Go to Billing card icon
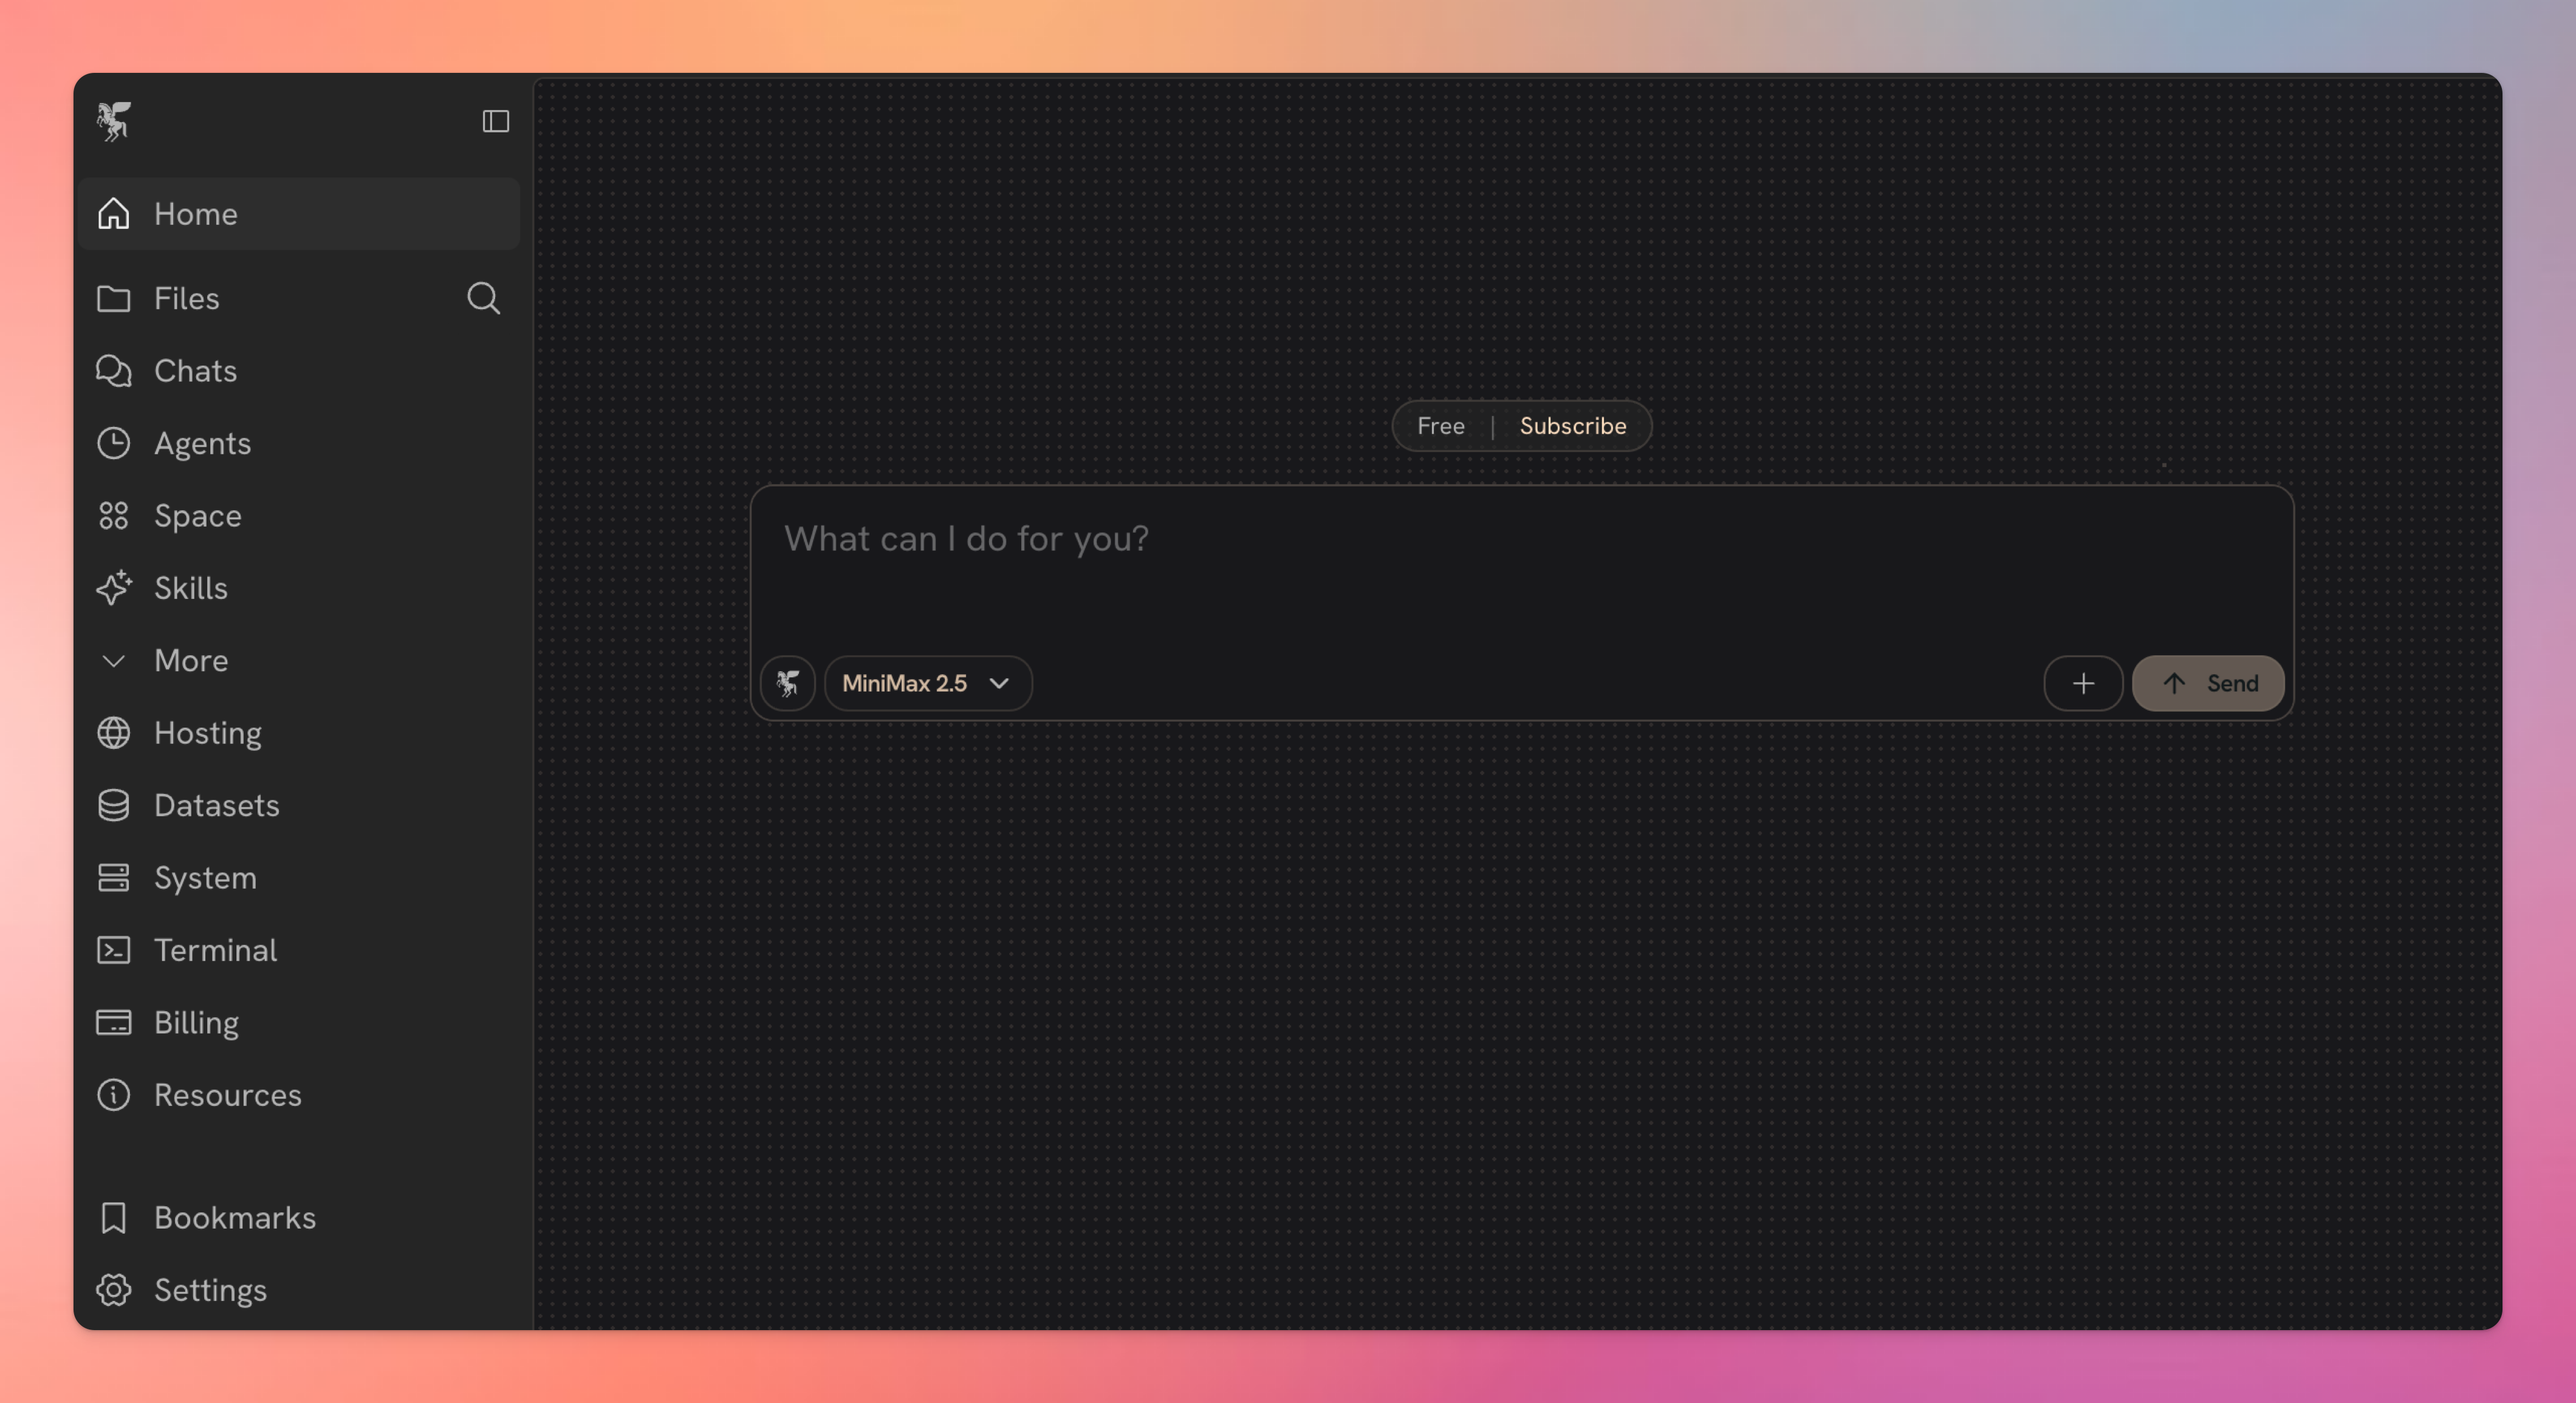The width and height of the screenshot is (2576, 1403). pyautogui.click(x=114, y=1022)
